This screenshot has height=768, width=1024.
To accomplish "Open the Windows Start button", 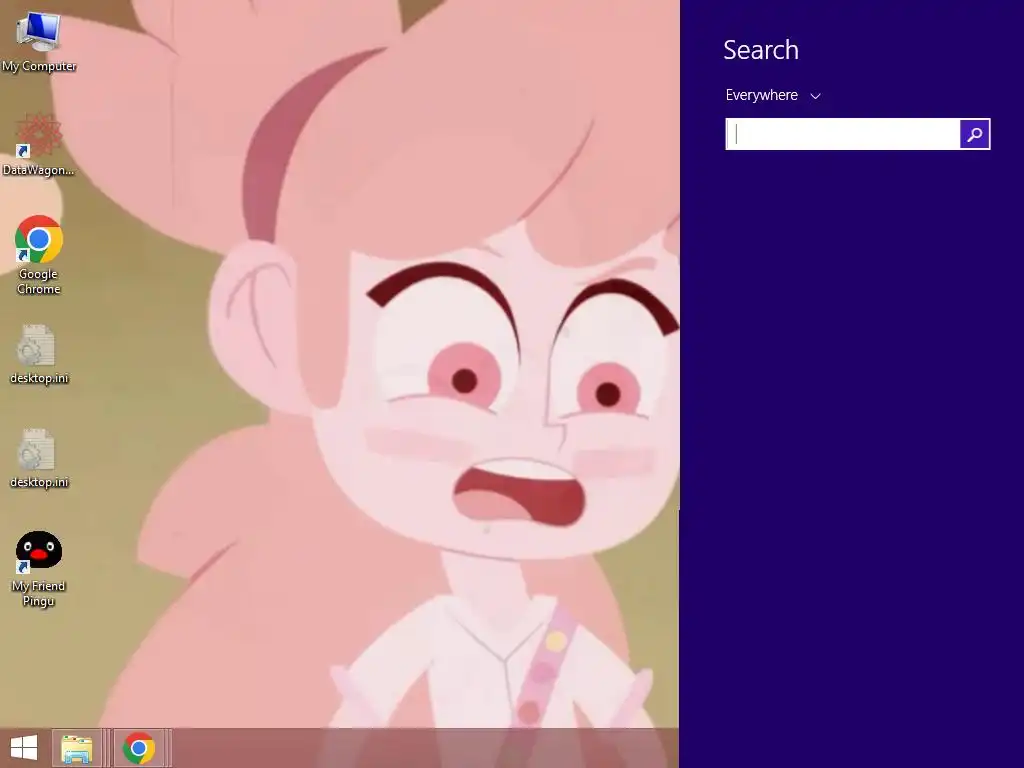I will coord(24,748).
